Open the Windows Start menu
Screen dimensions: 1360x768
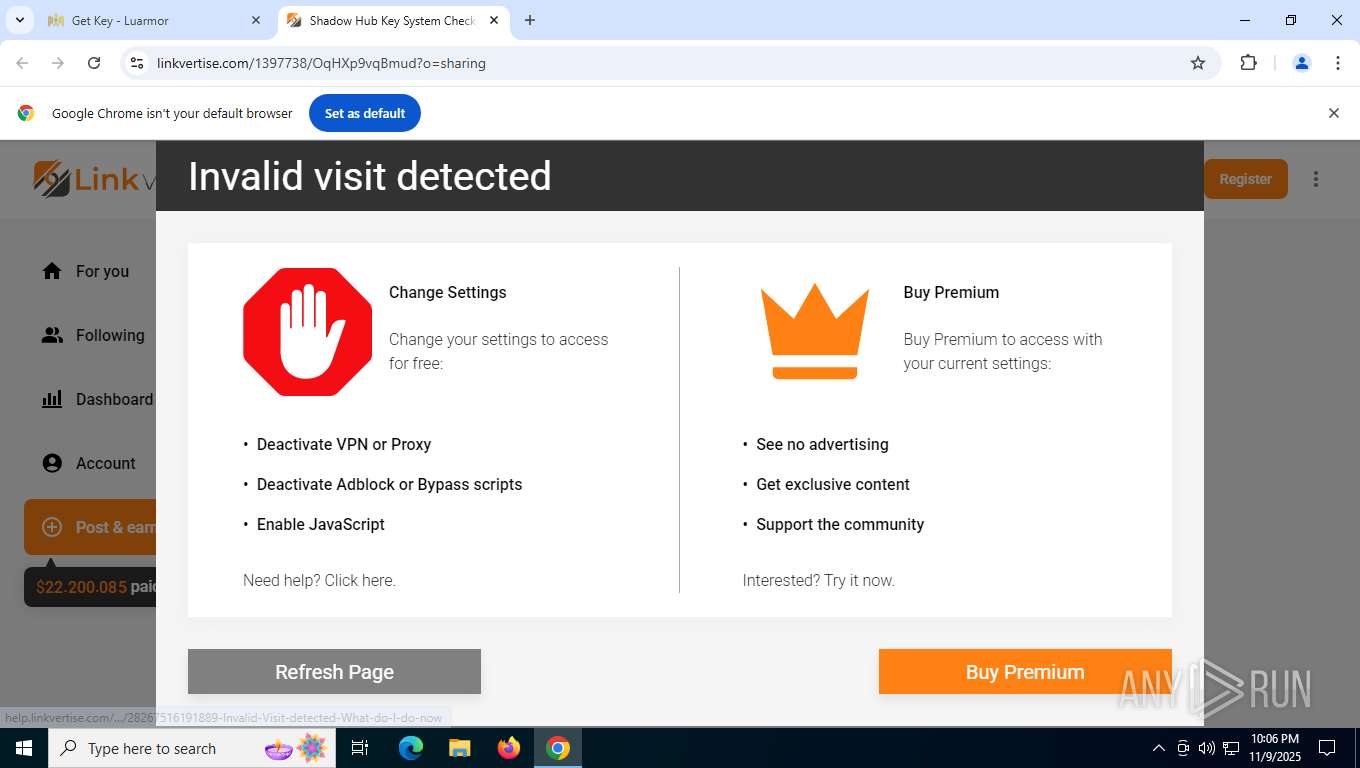click(24, 748)
